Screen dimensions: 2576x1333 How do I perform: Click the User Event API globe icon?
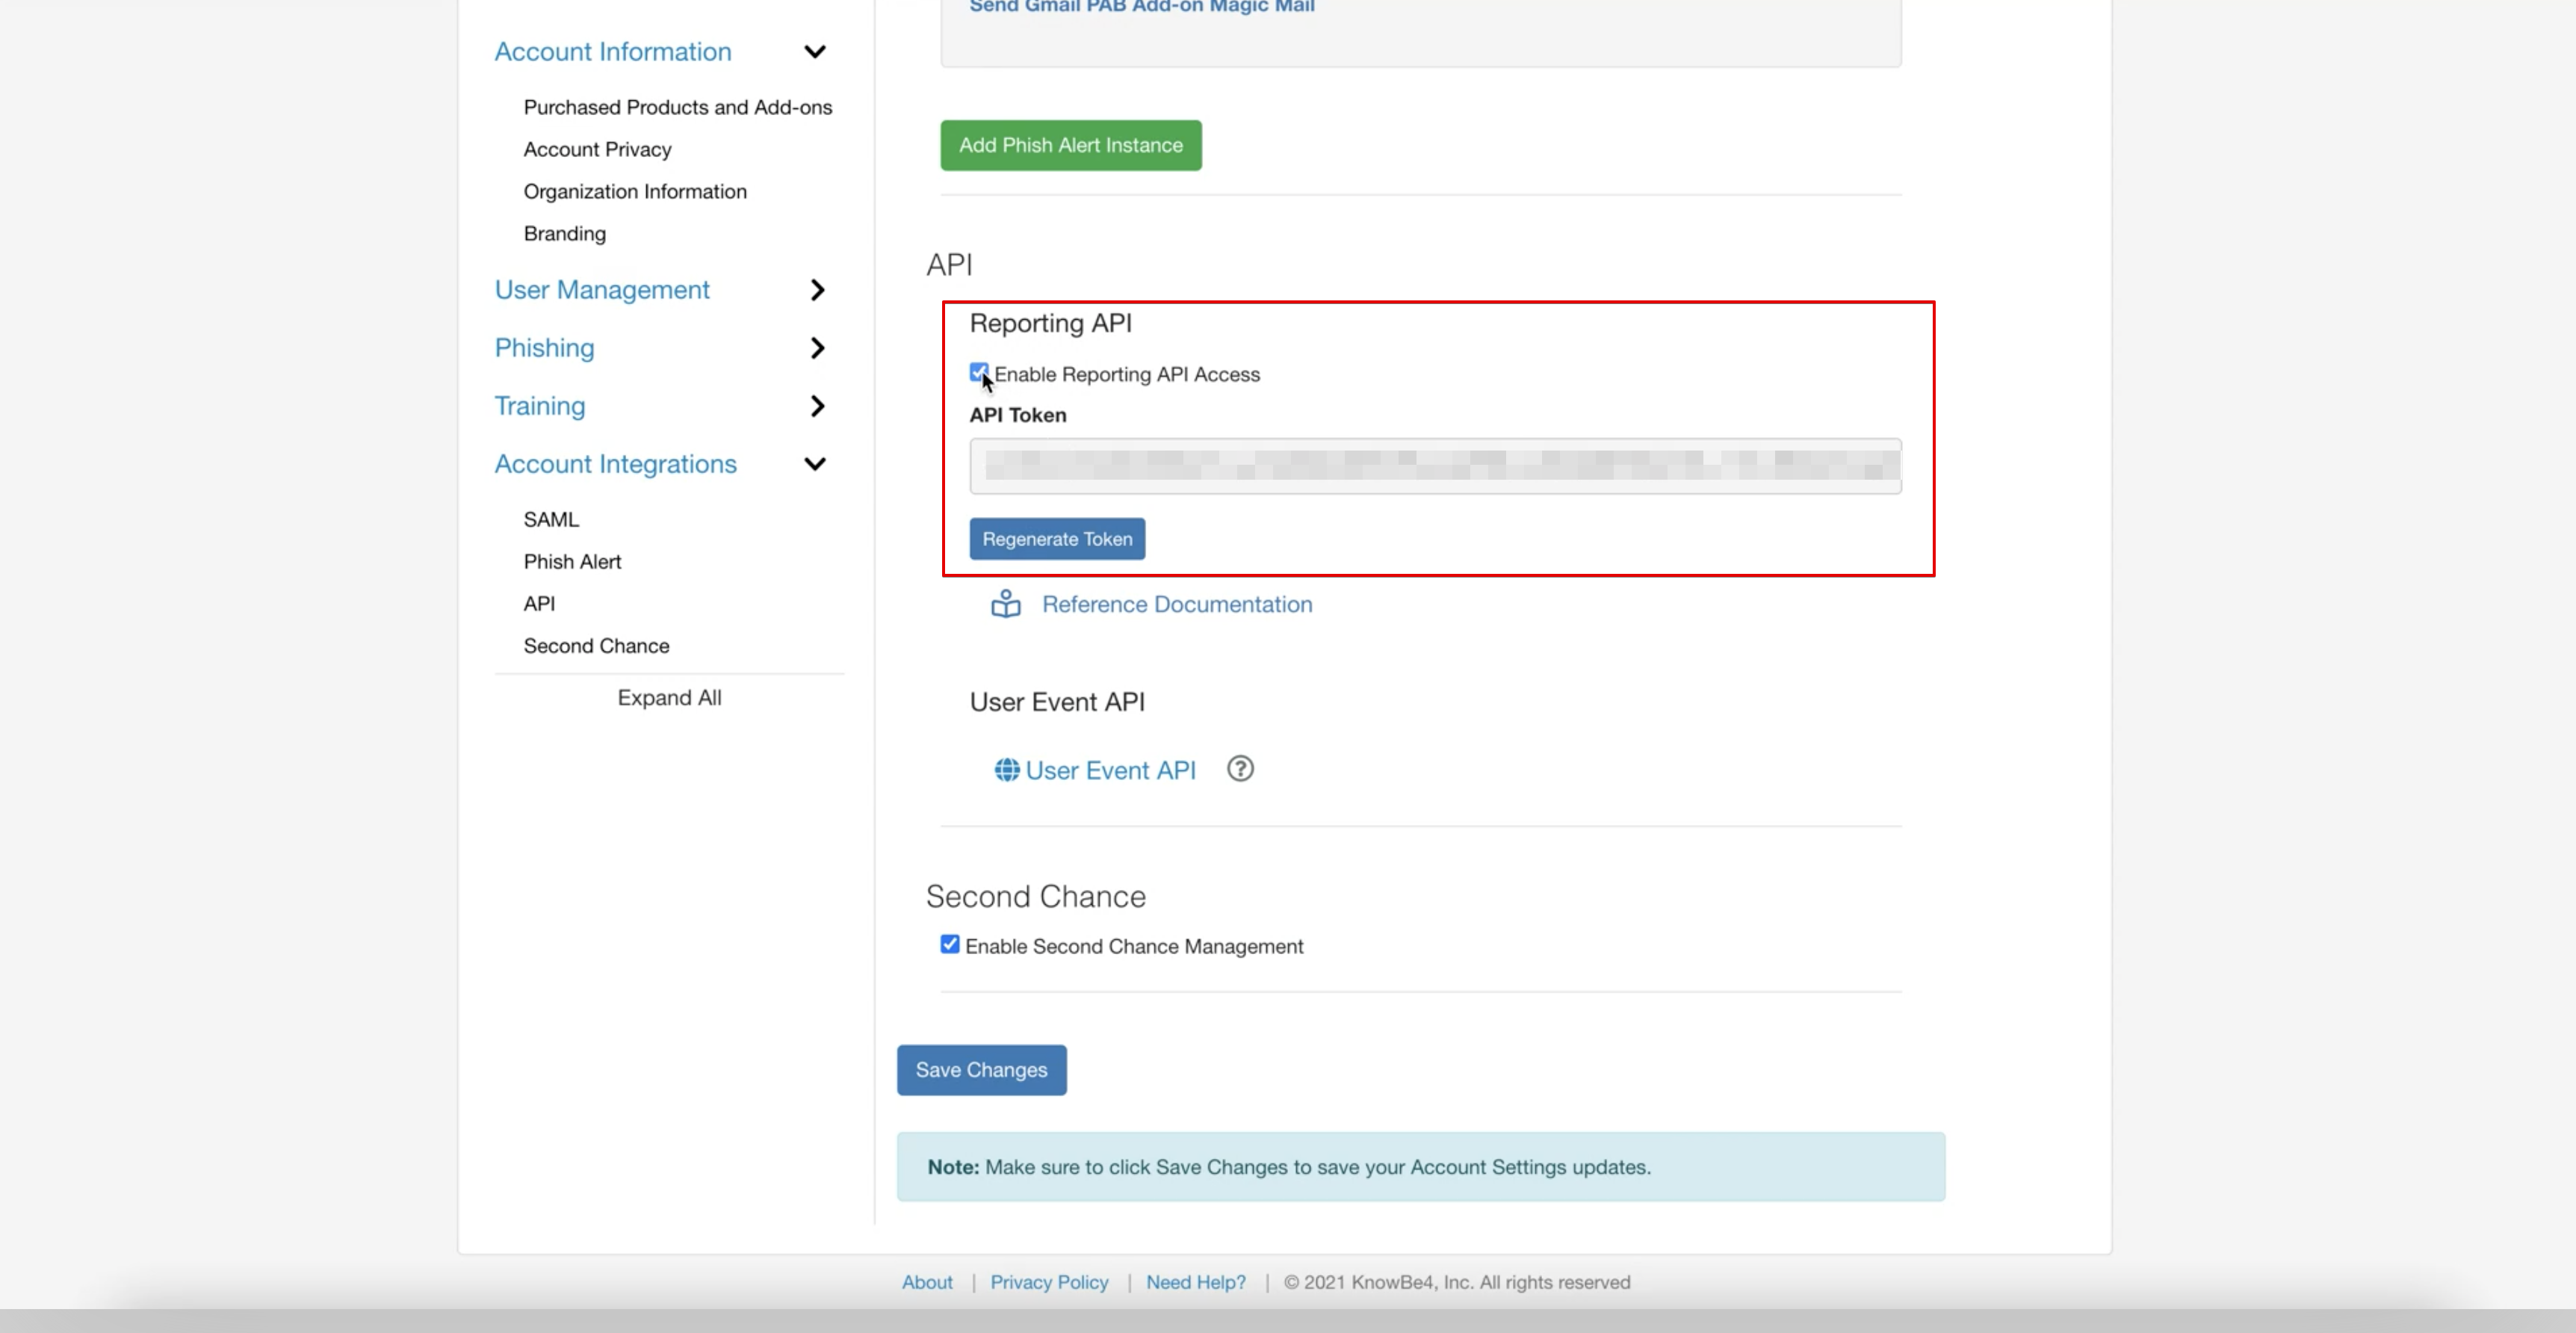click(x=1006, y=770)
